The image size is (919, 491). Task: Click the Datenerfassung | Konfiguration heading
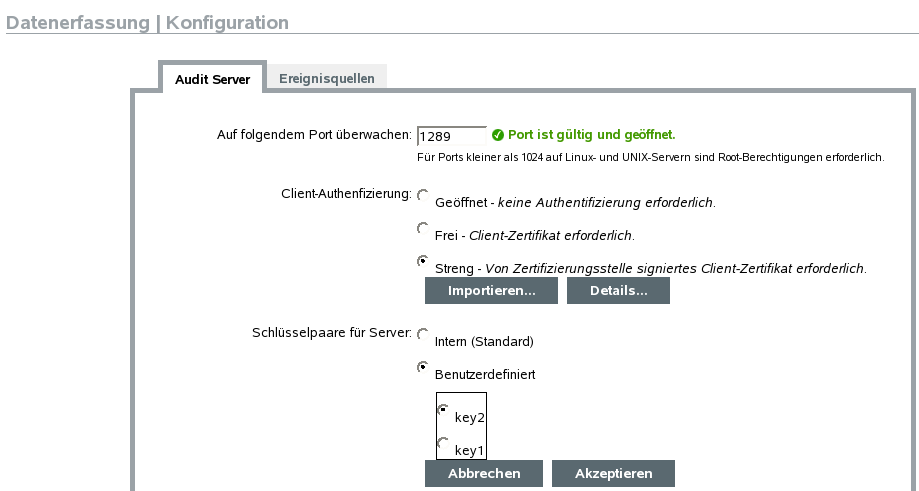point(147,22)
